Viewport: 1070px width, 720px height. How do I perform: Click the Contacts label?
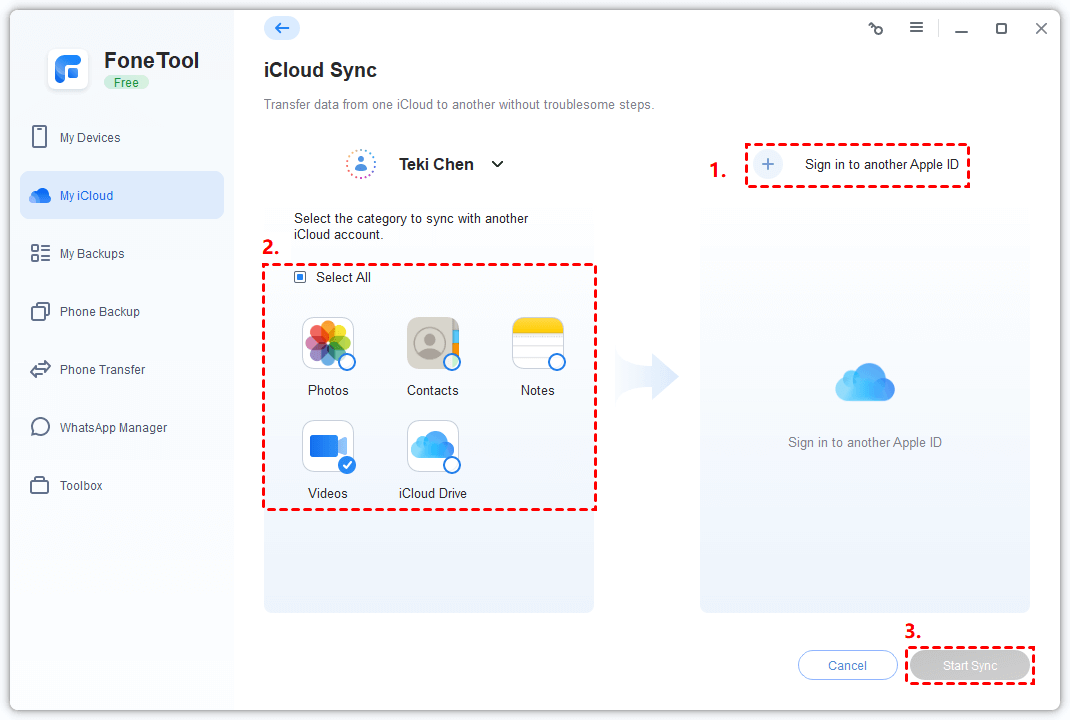(433, 390)
